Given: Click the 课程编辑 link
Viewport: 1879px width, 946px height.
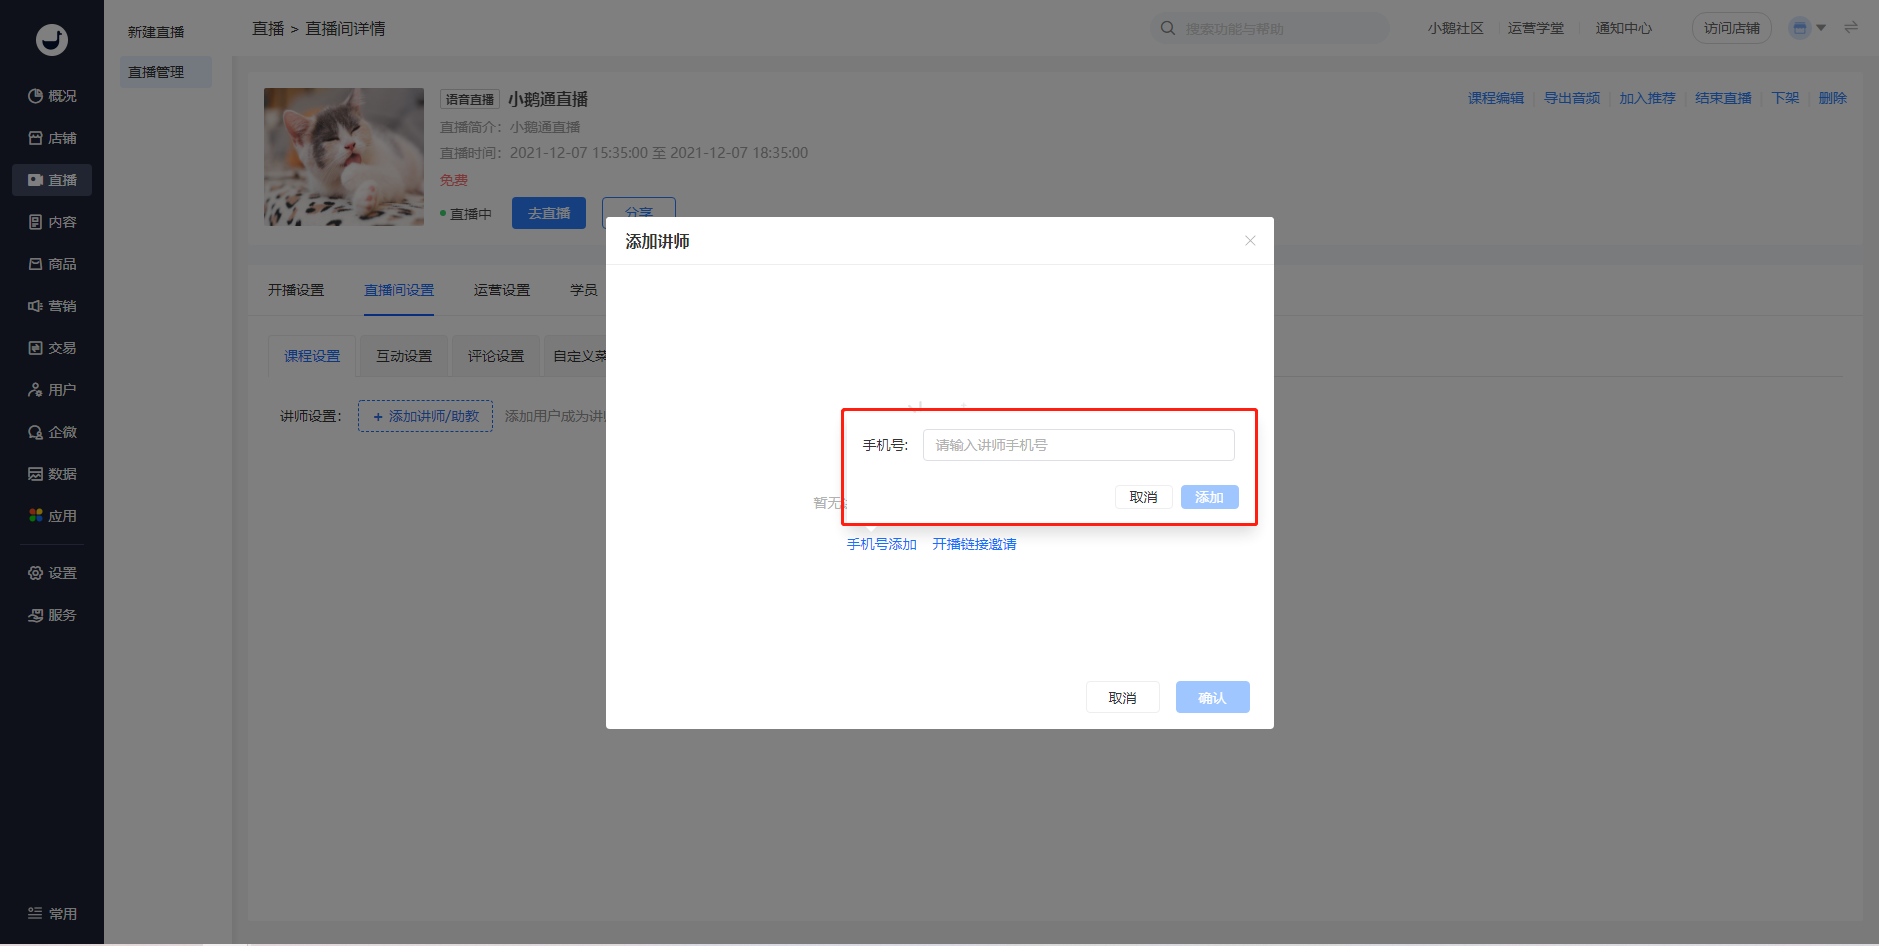Looking at the screenshot, I should tap(1496, 98).
